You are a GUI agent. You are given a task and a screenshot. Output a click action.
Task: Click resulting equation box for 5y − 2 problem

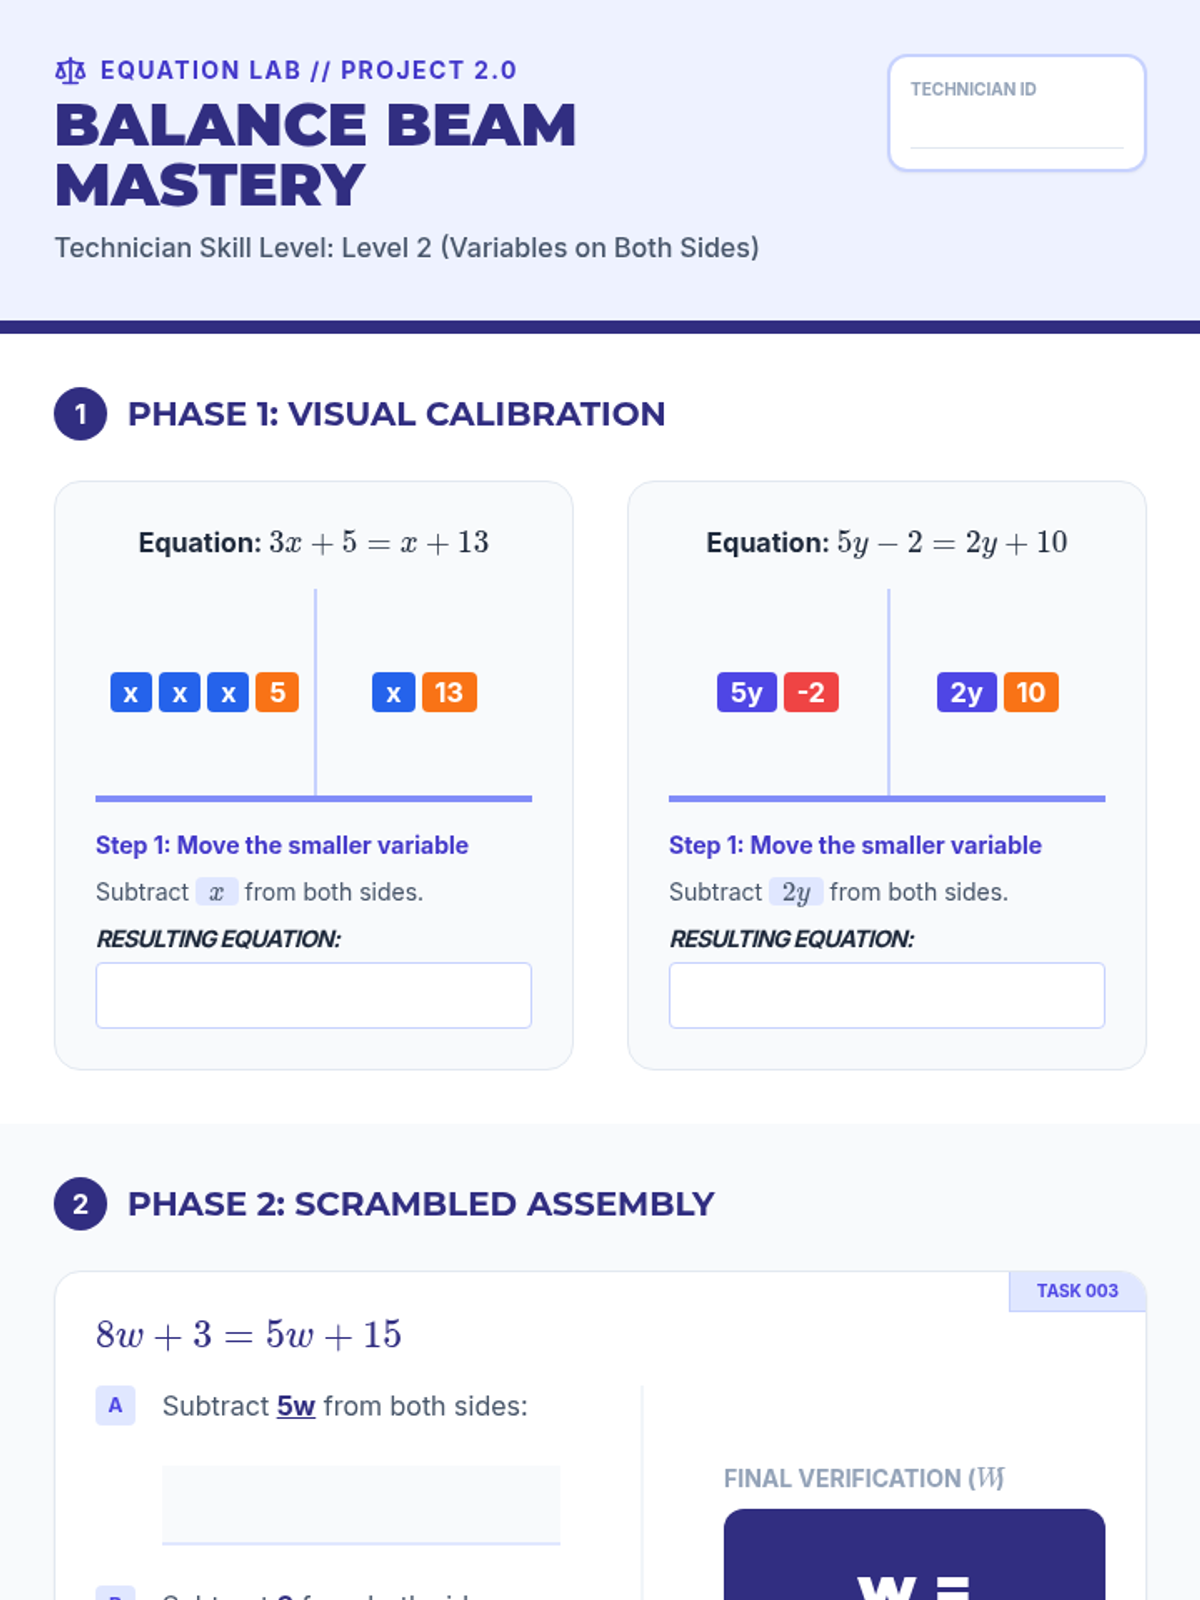(887, 995)
